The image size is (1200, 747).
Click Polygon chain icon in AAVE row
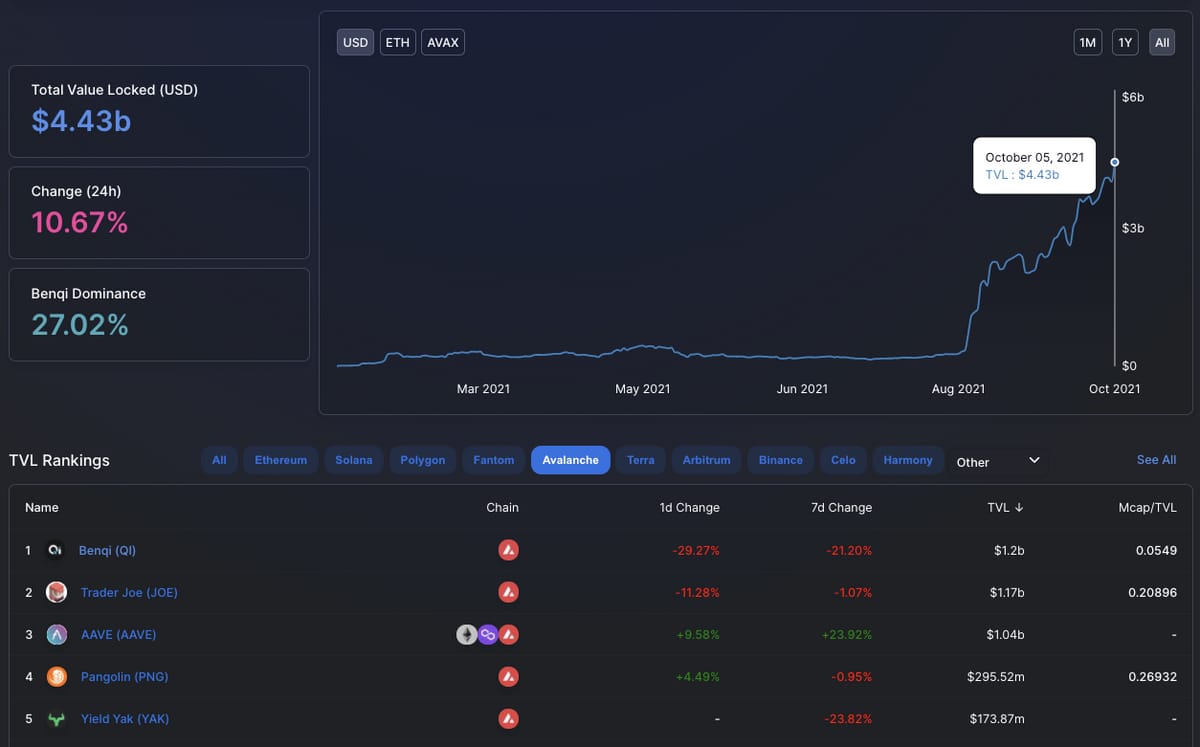488,634
